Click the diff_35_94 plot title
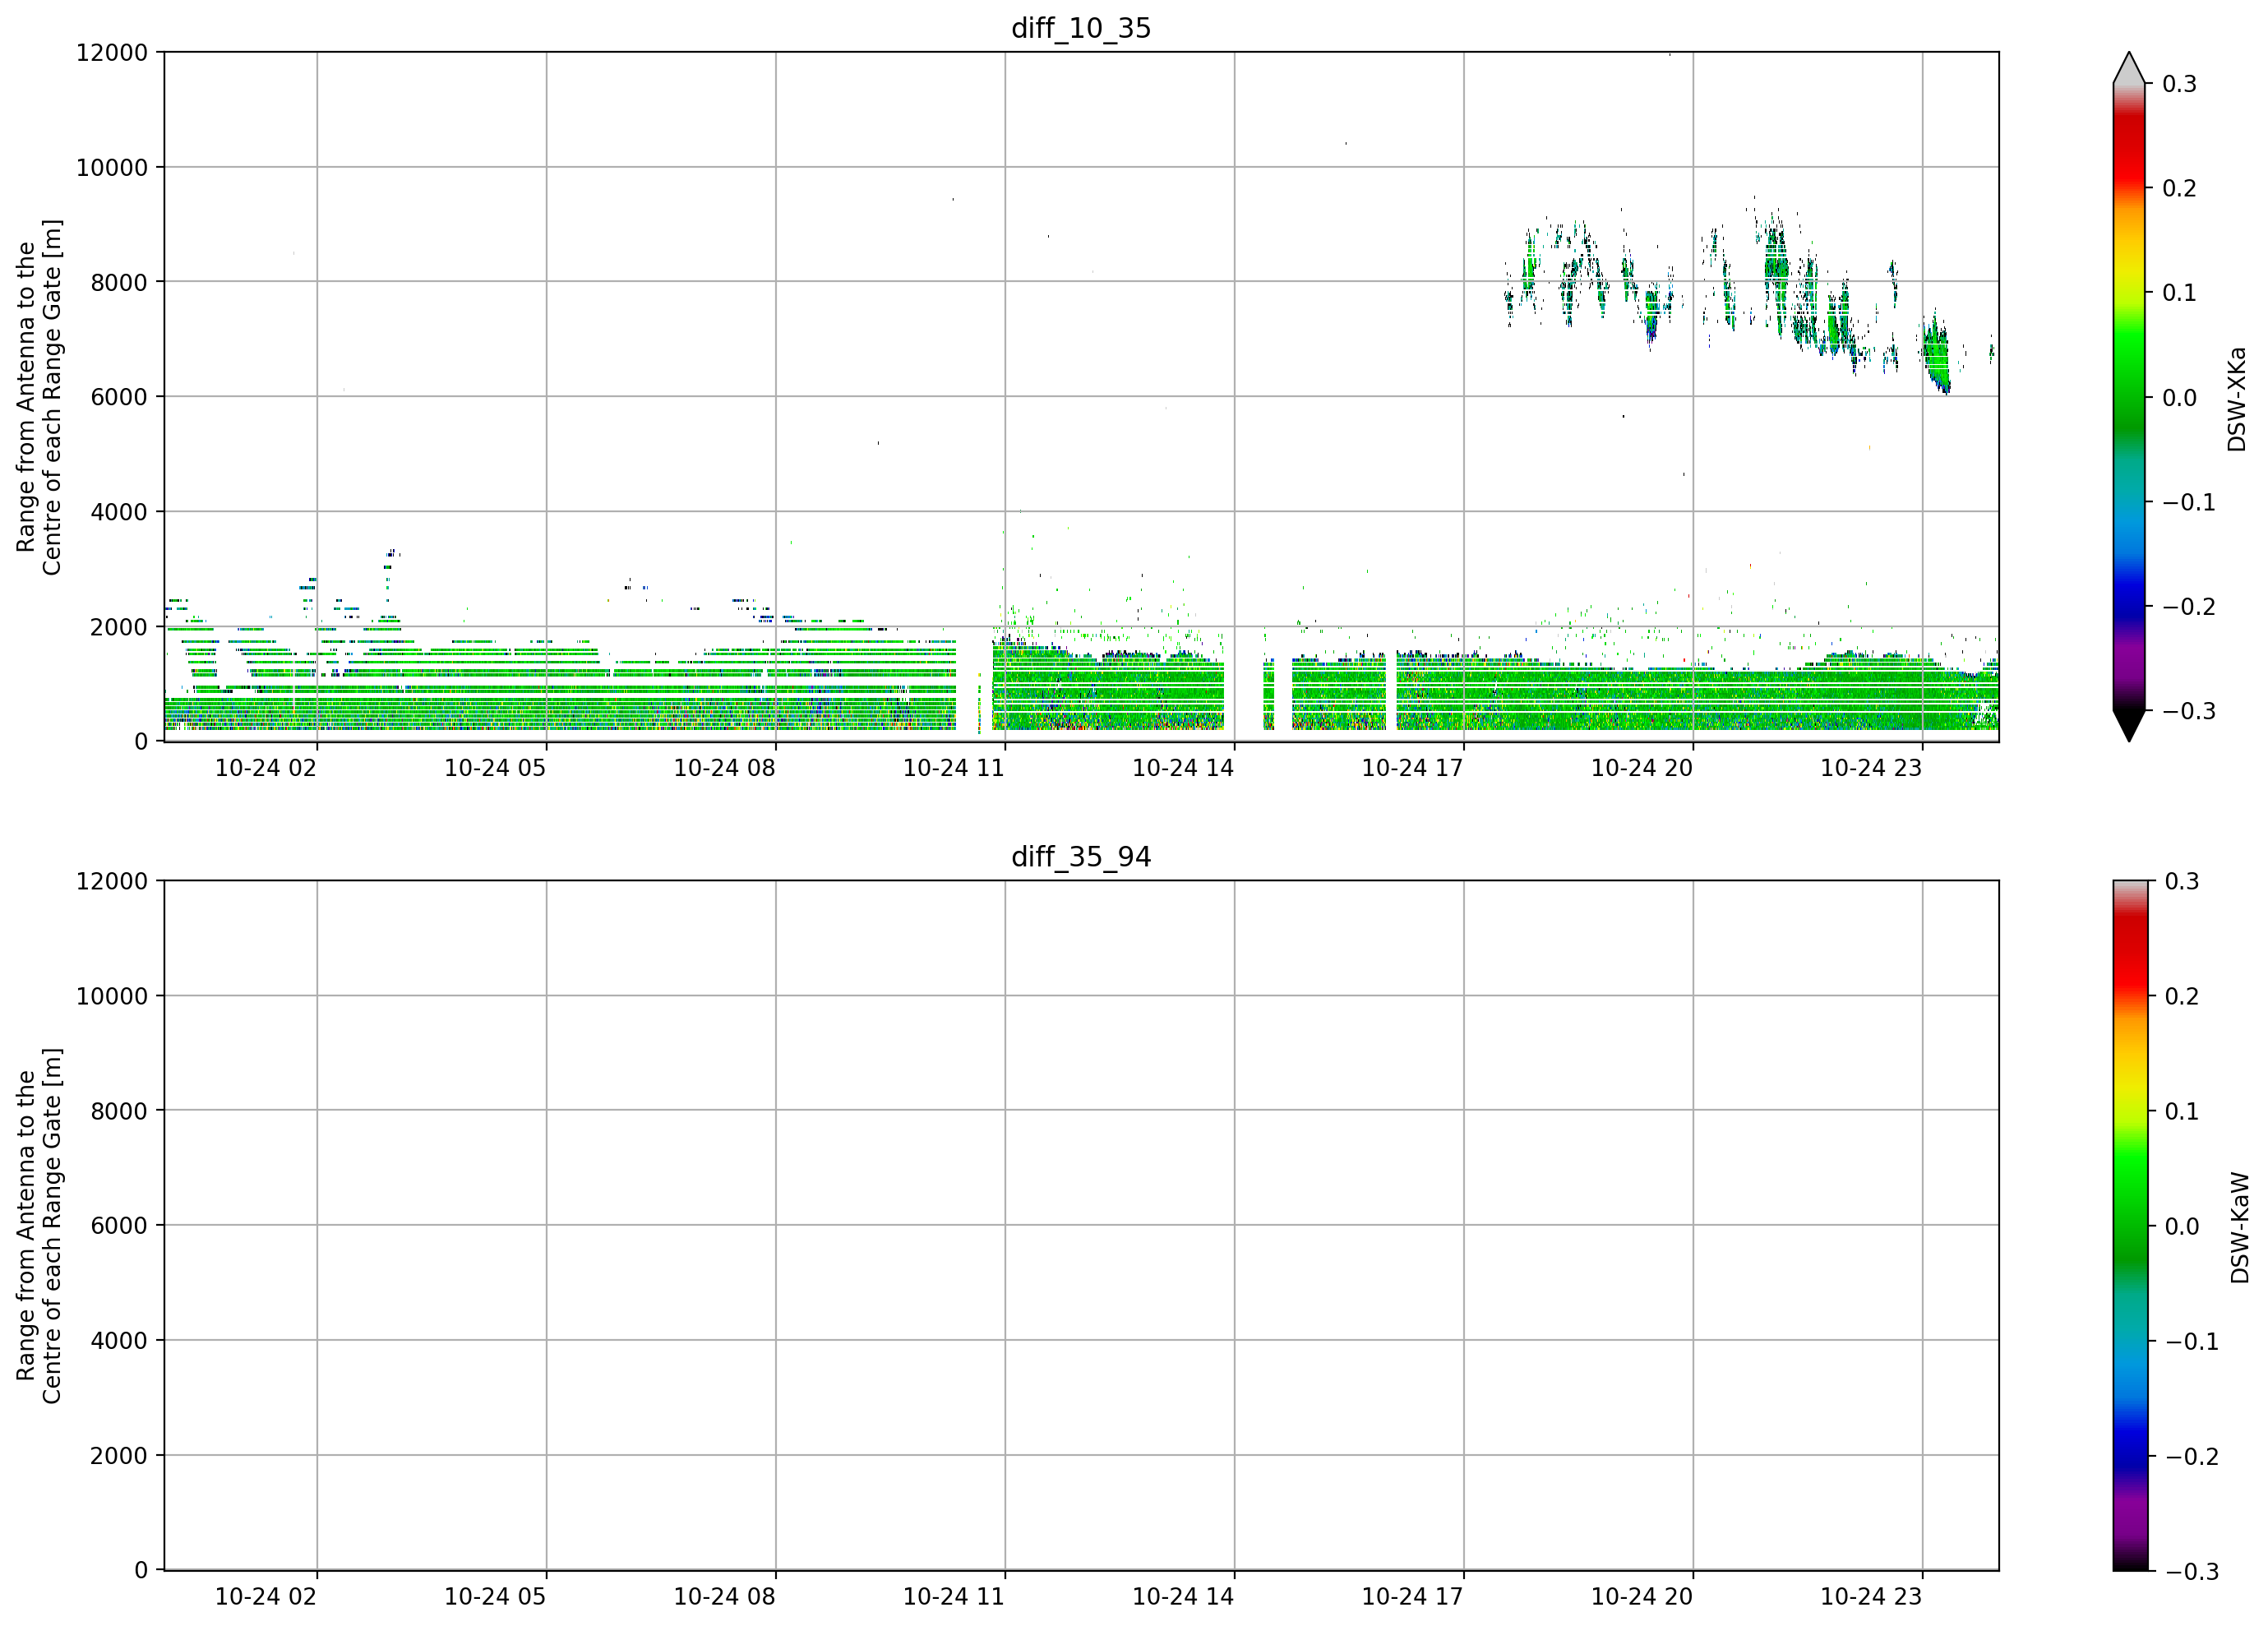This screenshot has height=1626, width=2268. [1081, 857]
